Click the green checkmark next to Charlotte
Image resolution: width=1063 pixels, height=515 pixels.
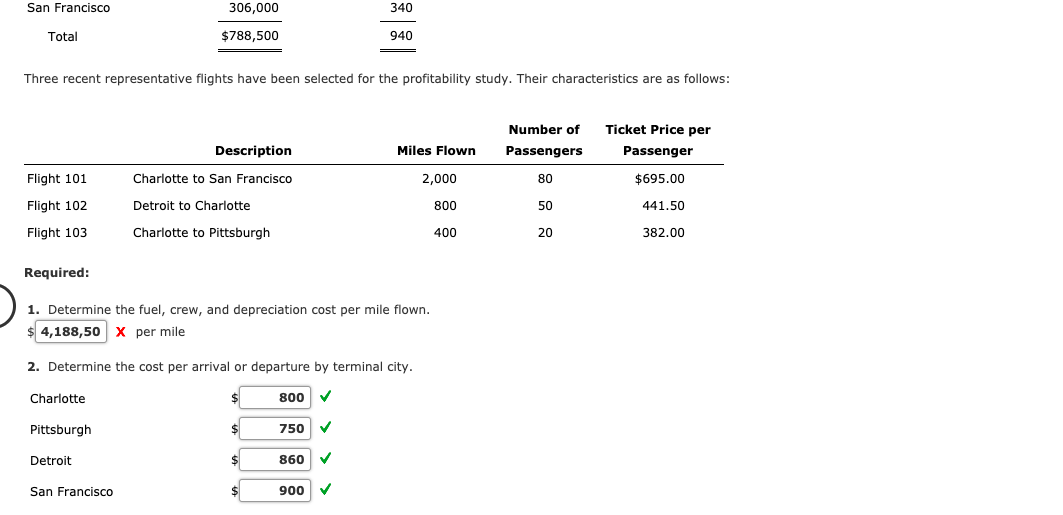325,396
